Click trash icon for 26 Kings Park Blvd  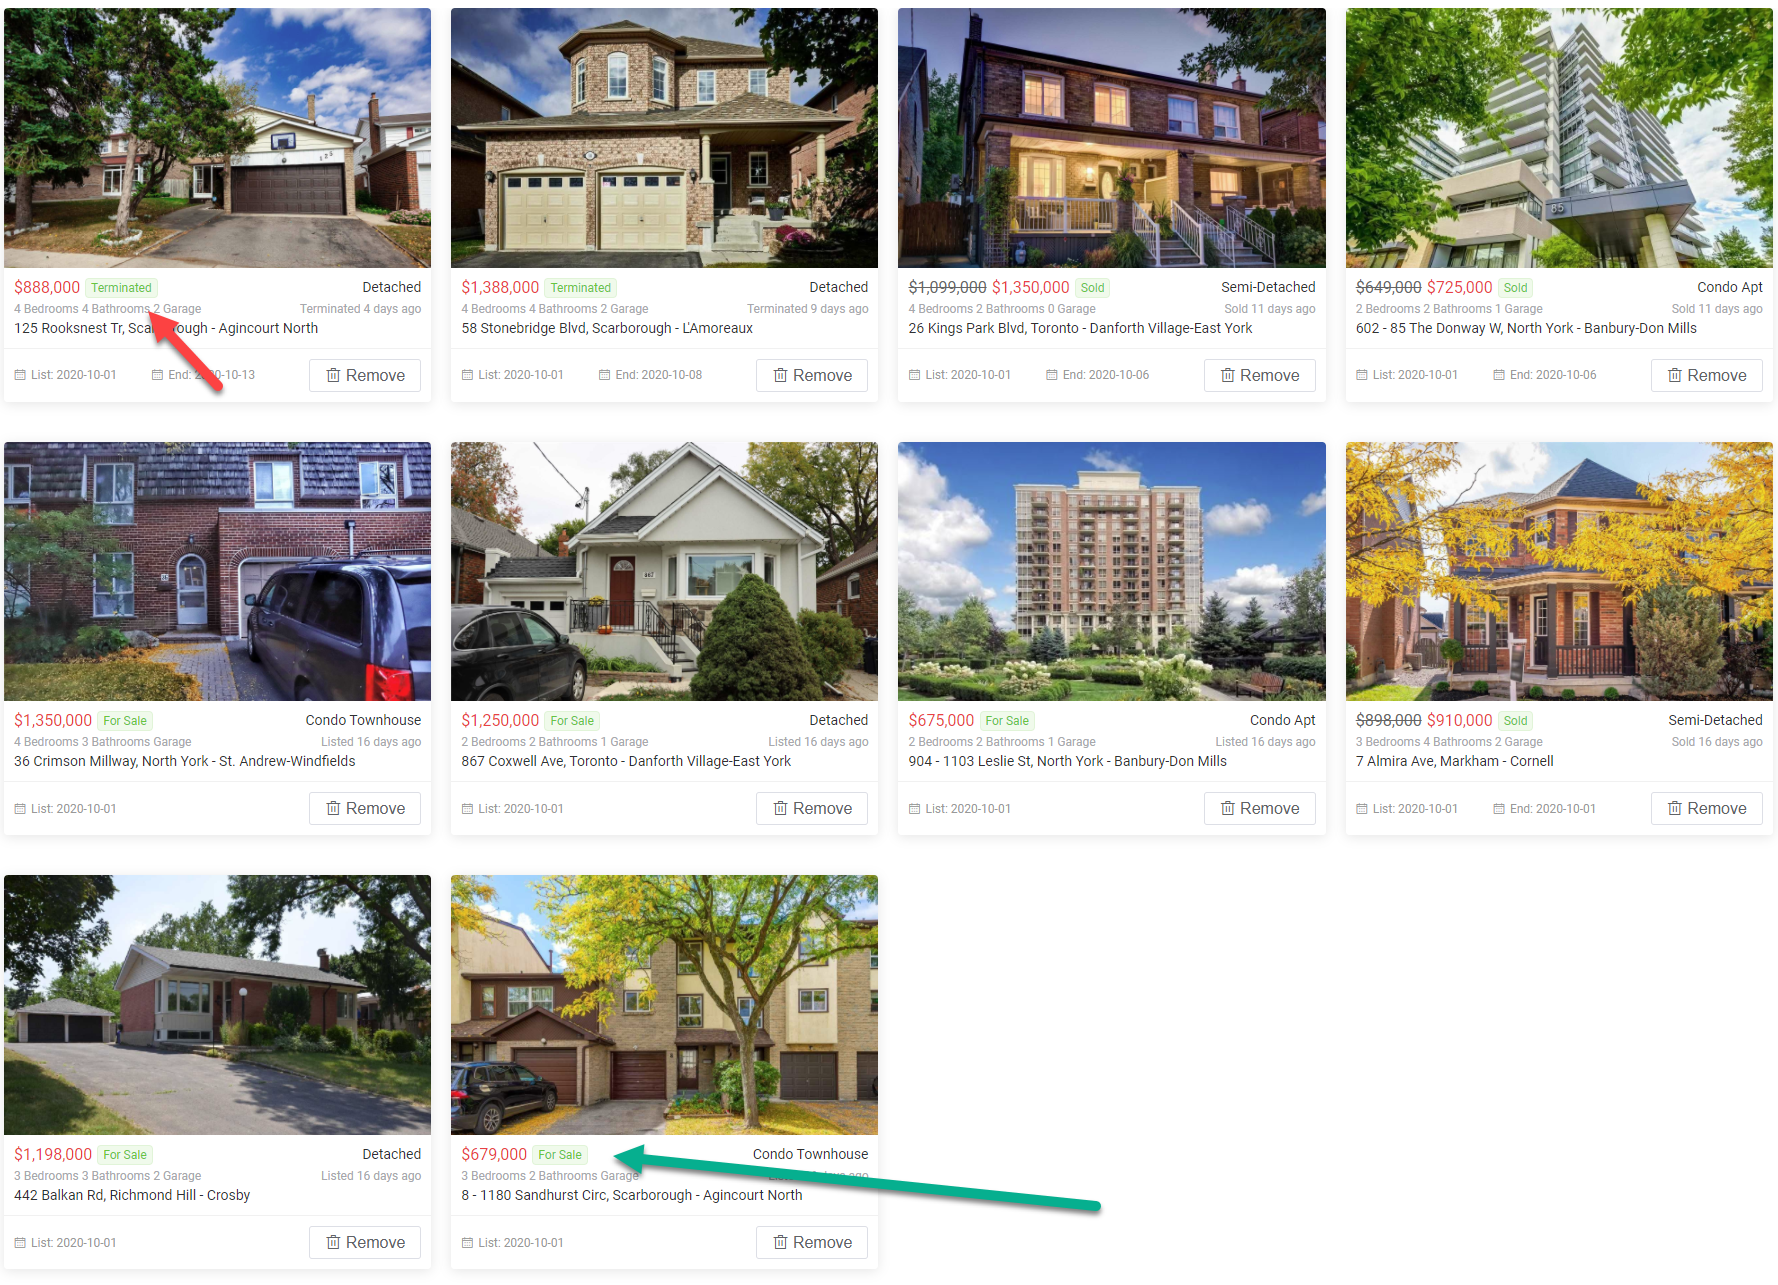click(1227, 375)
